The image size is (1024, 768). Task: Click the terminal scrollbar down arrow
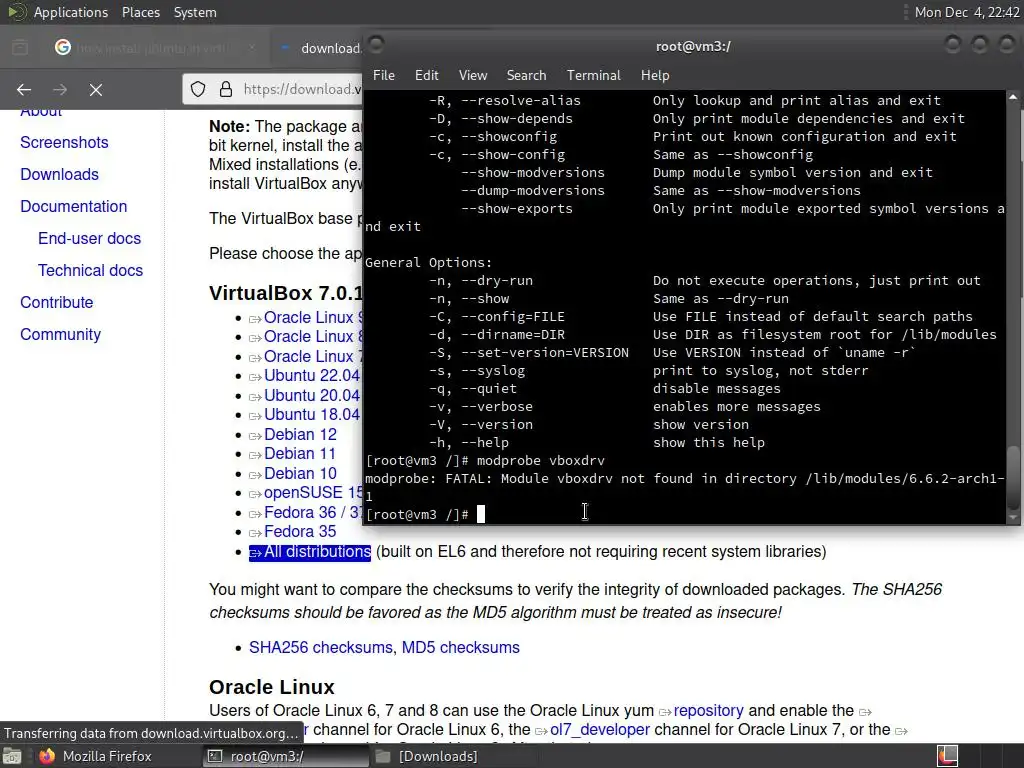pos(1013,517)
